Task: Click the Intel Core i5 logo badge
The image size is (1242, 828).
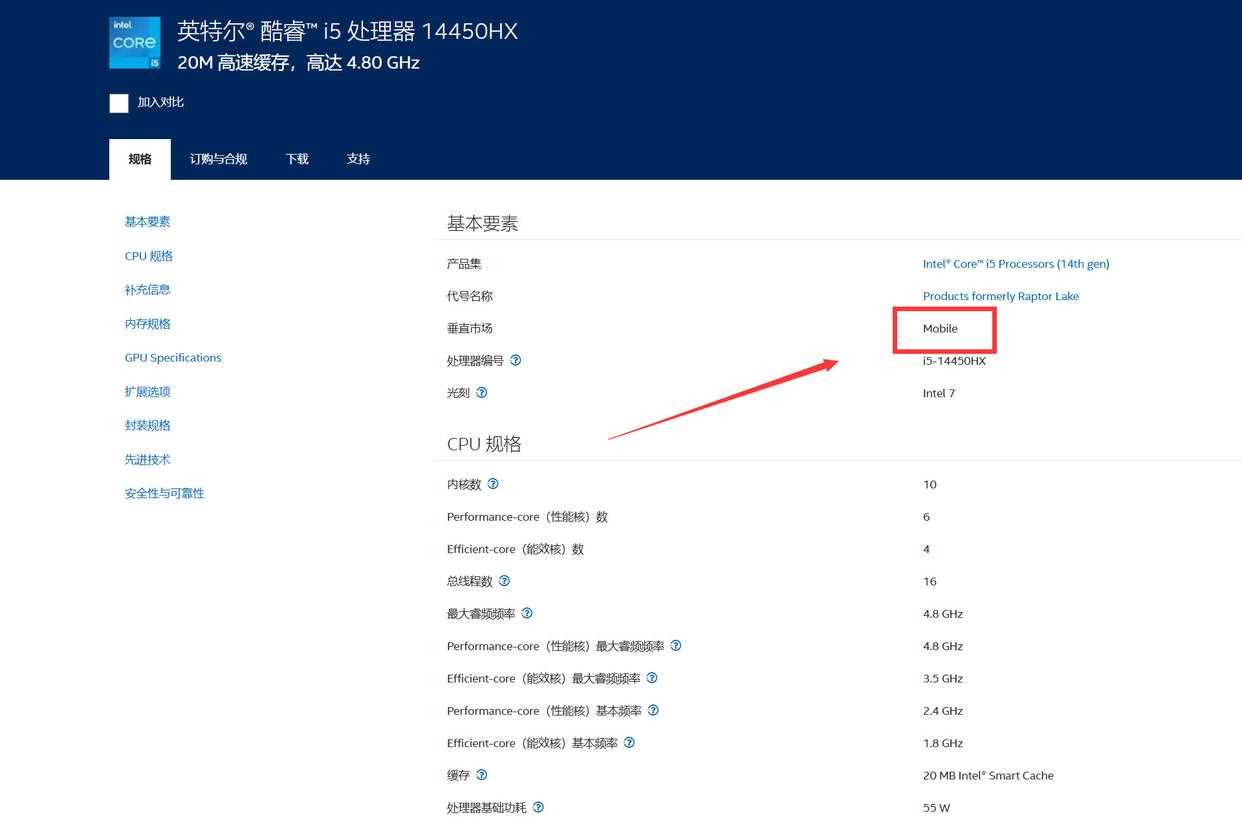Action: [x=134, y=43]
